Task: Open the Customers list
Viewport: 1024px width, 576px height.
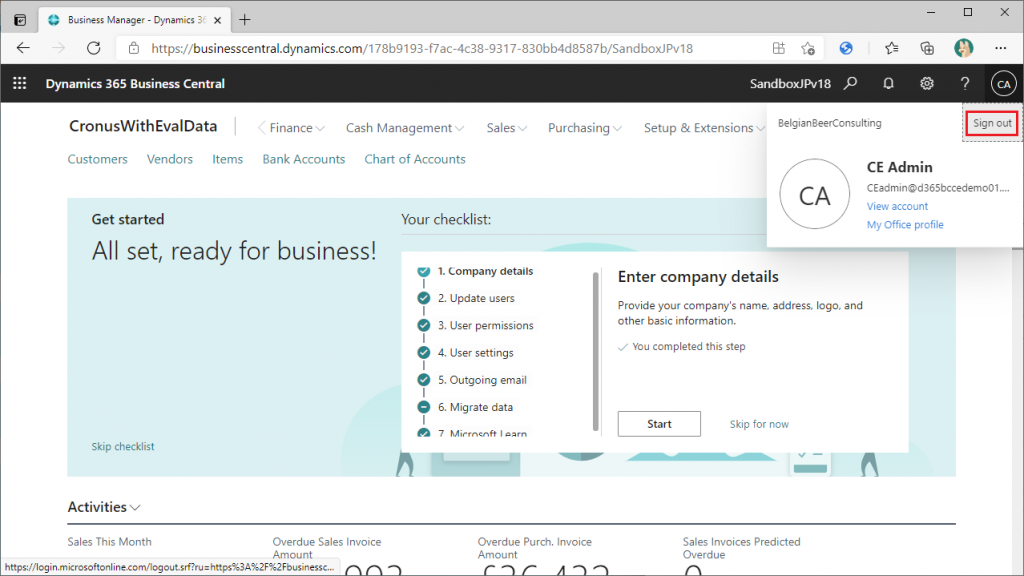Action: [97, 159]
